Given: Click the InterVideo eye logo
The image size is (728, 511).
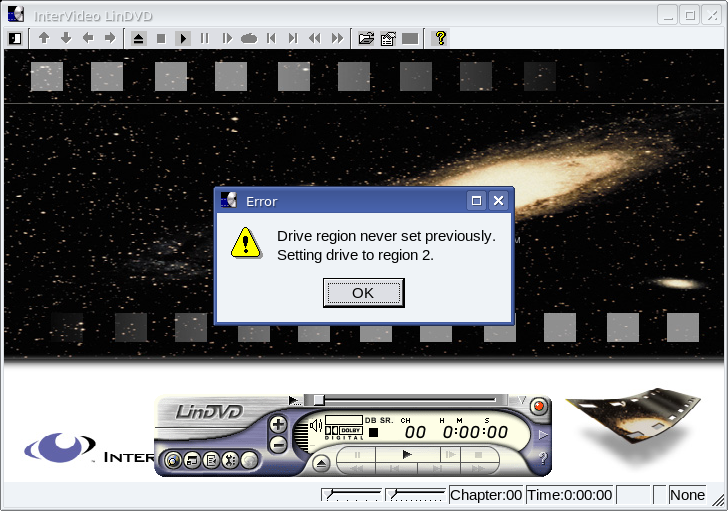Looking at the screenshot, I should [59, 447].
